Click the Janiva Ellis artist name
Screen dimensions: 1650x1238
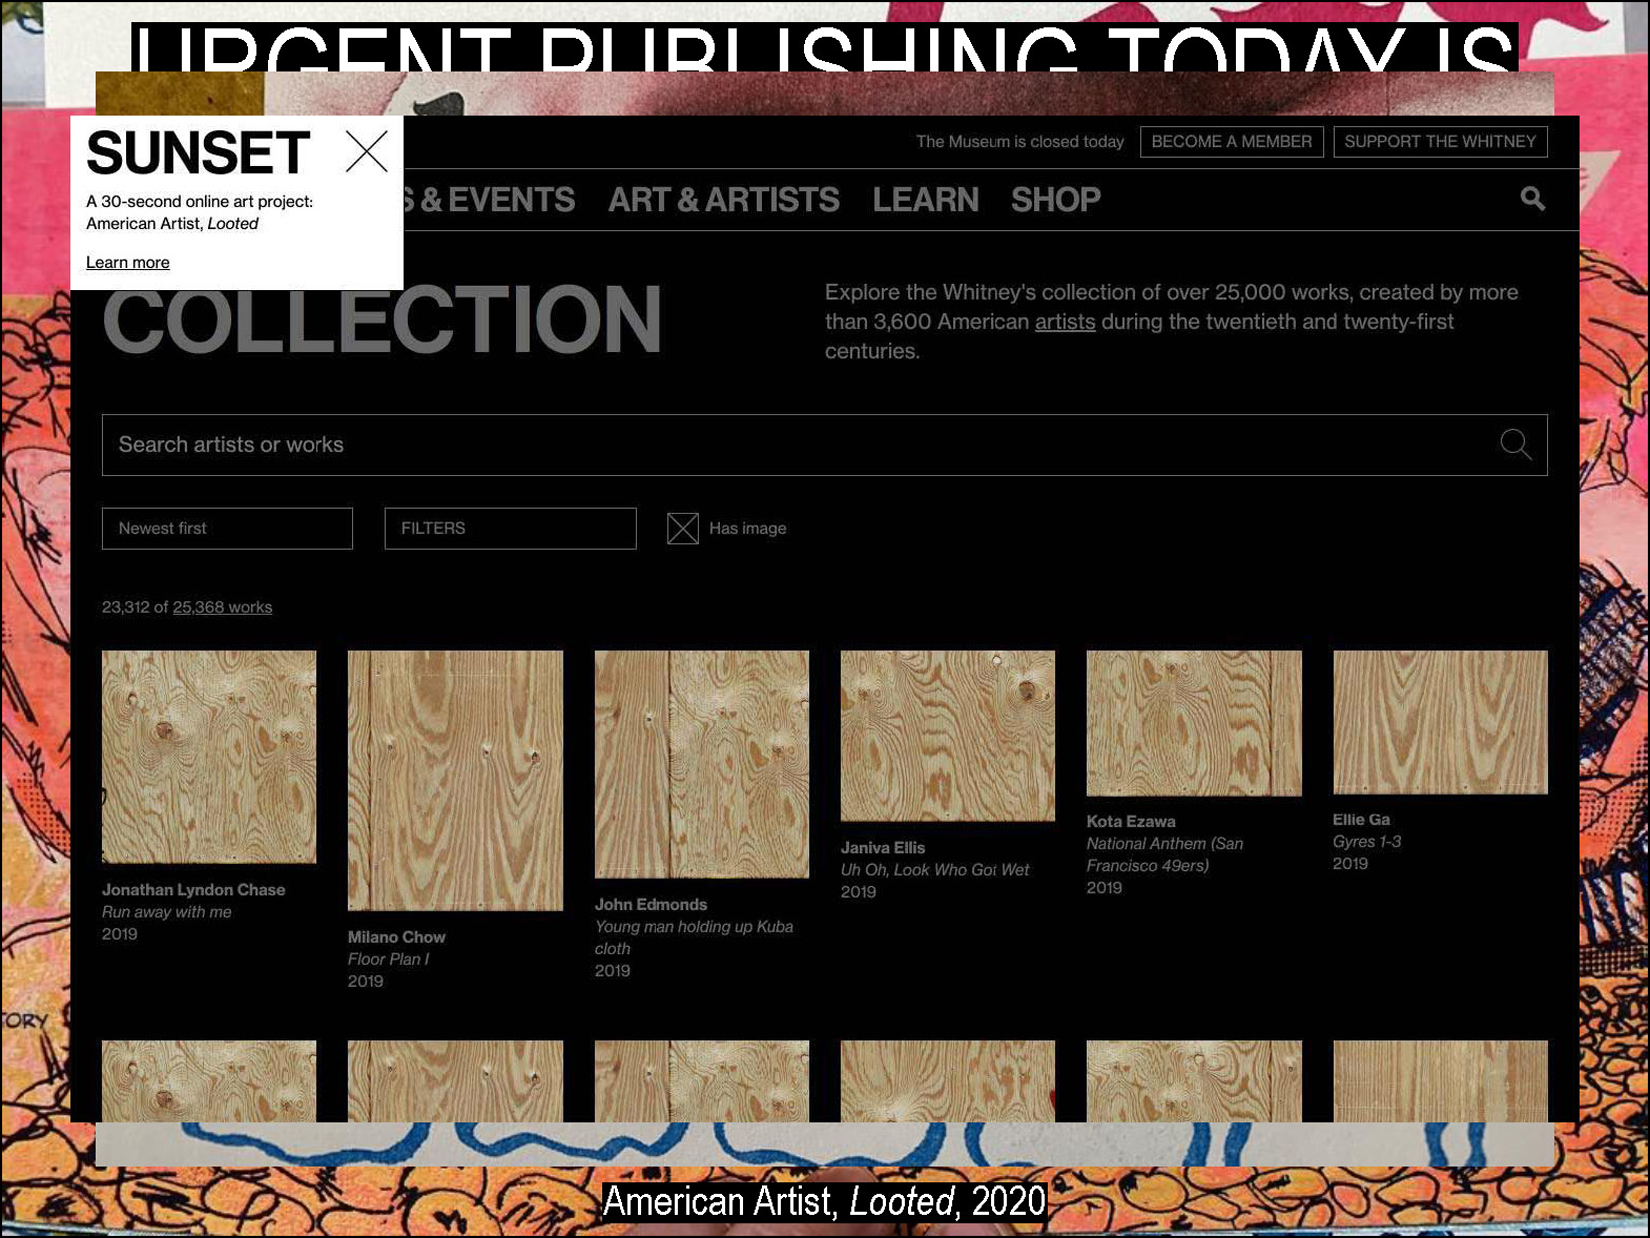pyautogui.click(x=882, y=848)
